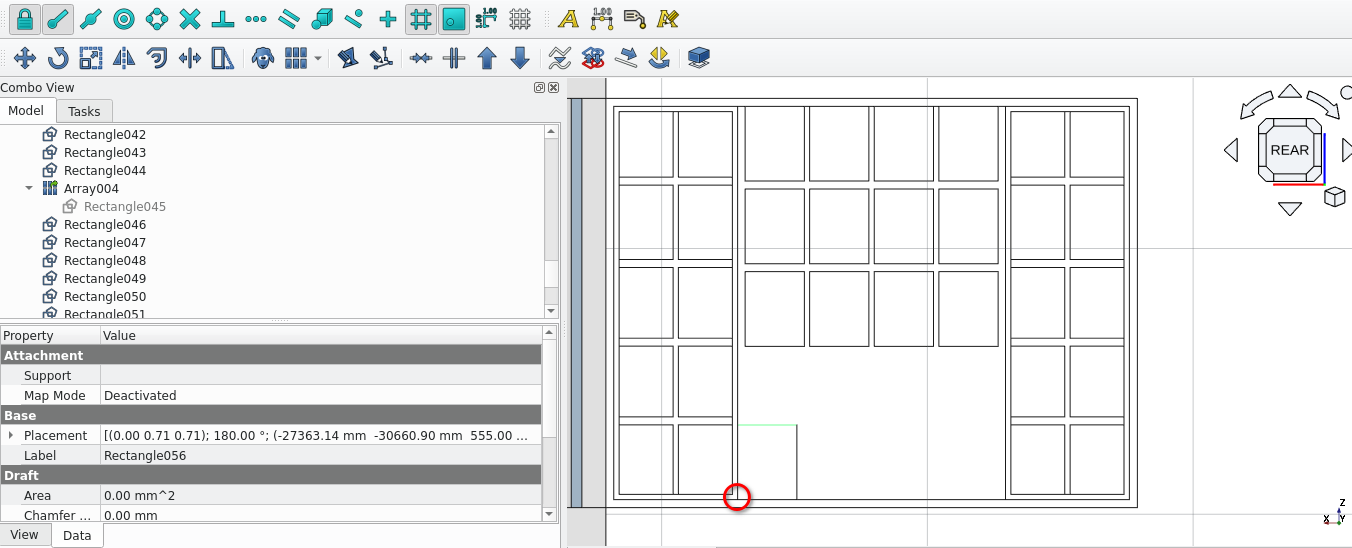Click the Upgrade up-arrow tool
This screenshot has height=548, width=1352.
click(487, 58)
